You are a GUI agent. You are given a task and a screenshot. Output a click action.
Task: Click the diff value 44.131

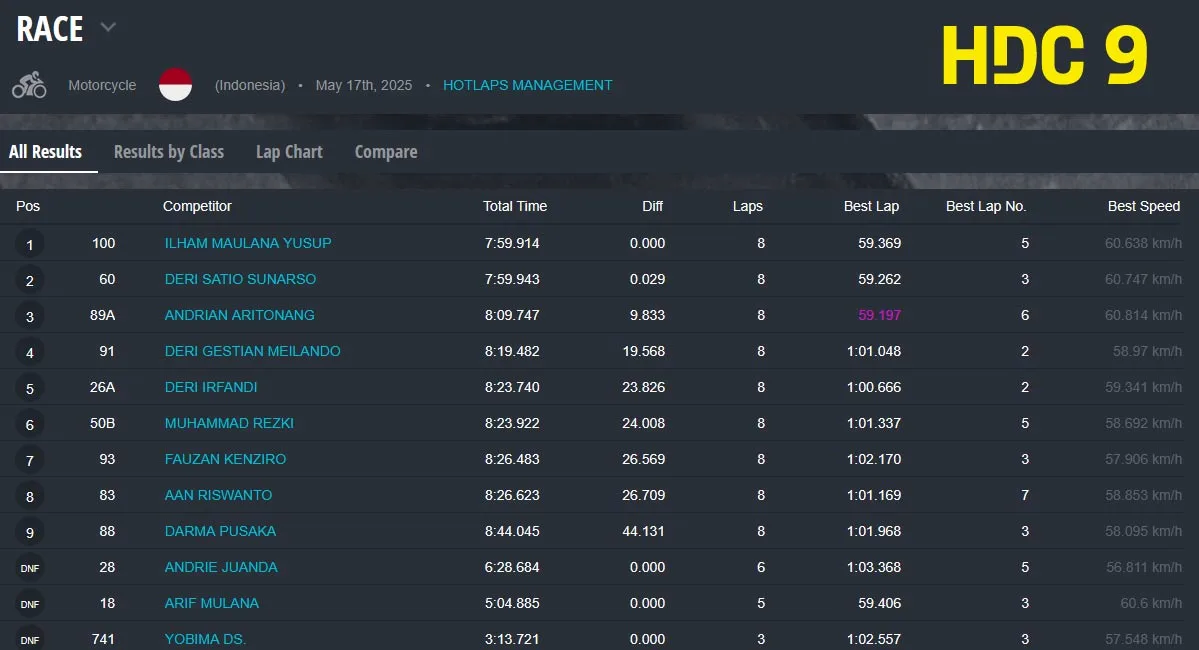643,531
